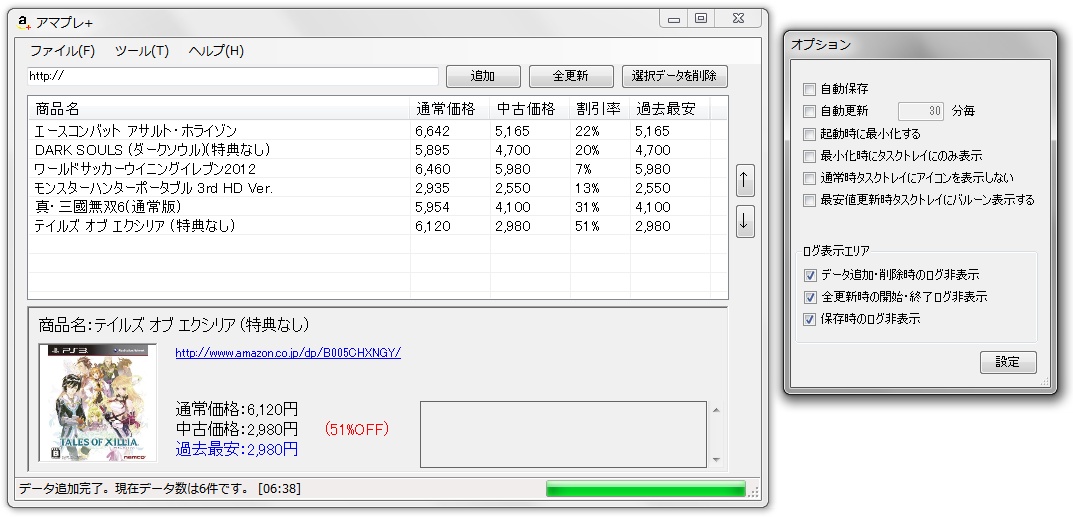
Task: Click inside the empty log text area
Action: point(563,434)
